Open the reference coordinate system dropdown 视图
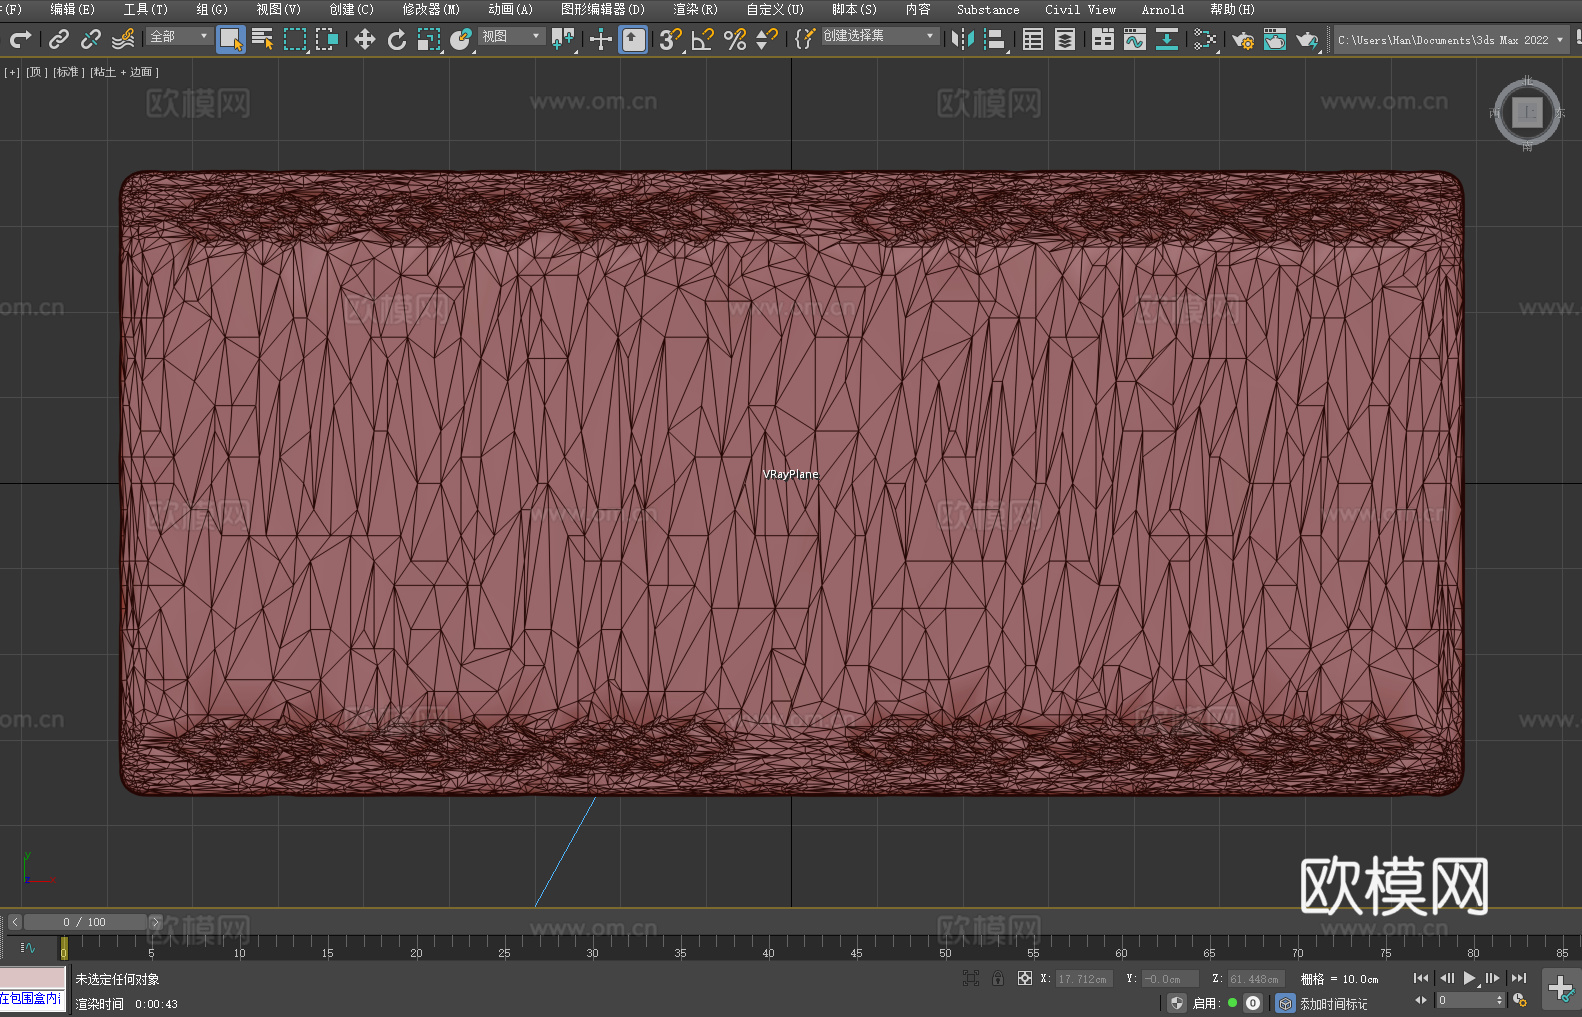This screenshot has width=1582, height=1017. click(511, 36)
